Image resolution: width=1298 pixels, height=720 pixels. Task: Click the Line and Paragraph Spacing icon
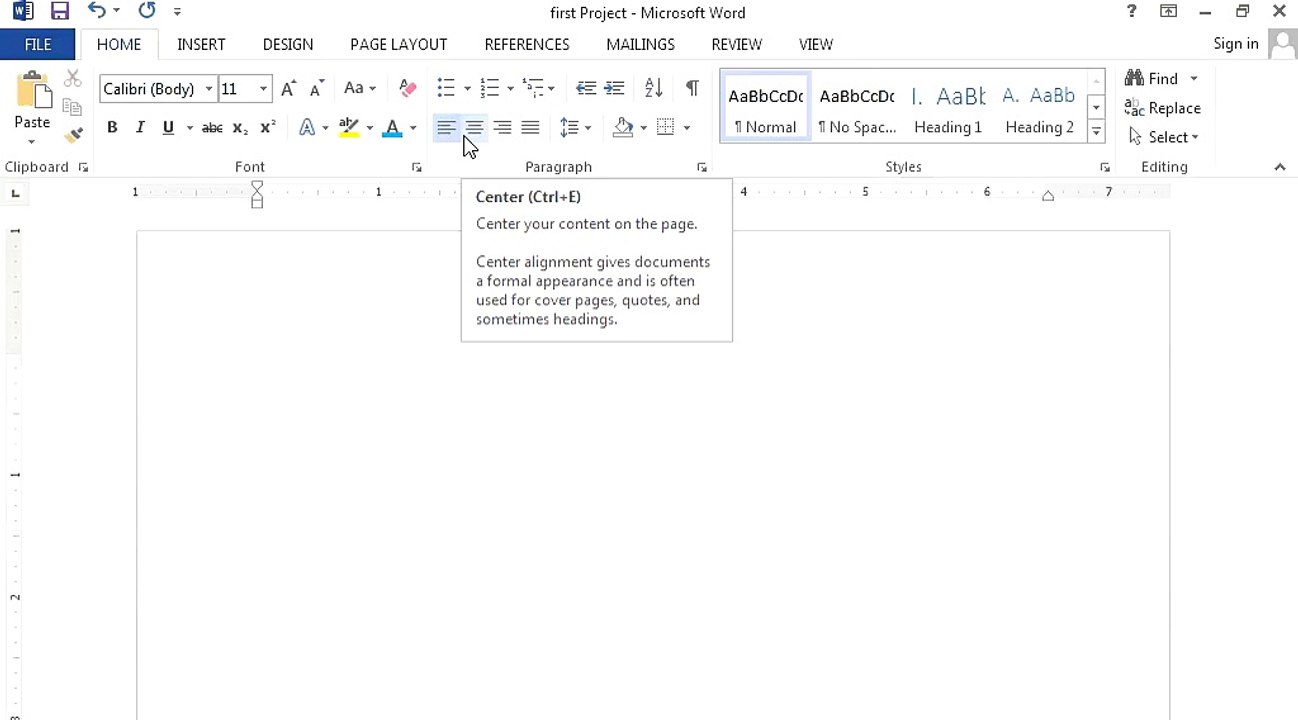(x=569, y=128)
